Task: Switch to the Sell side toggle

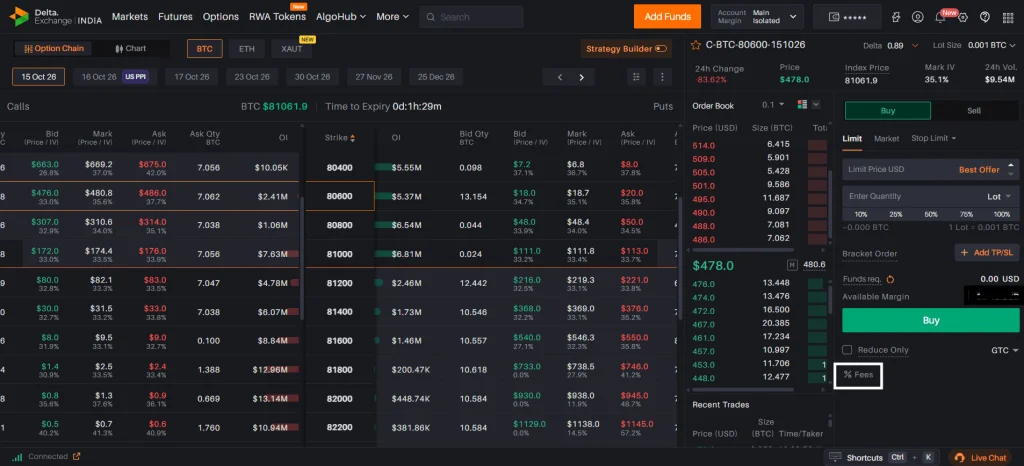Action: click(x=974, y=111)
